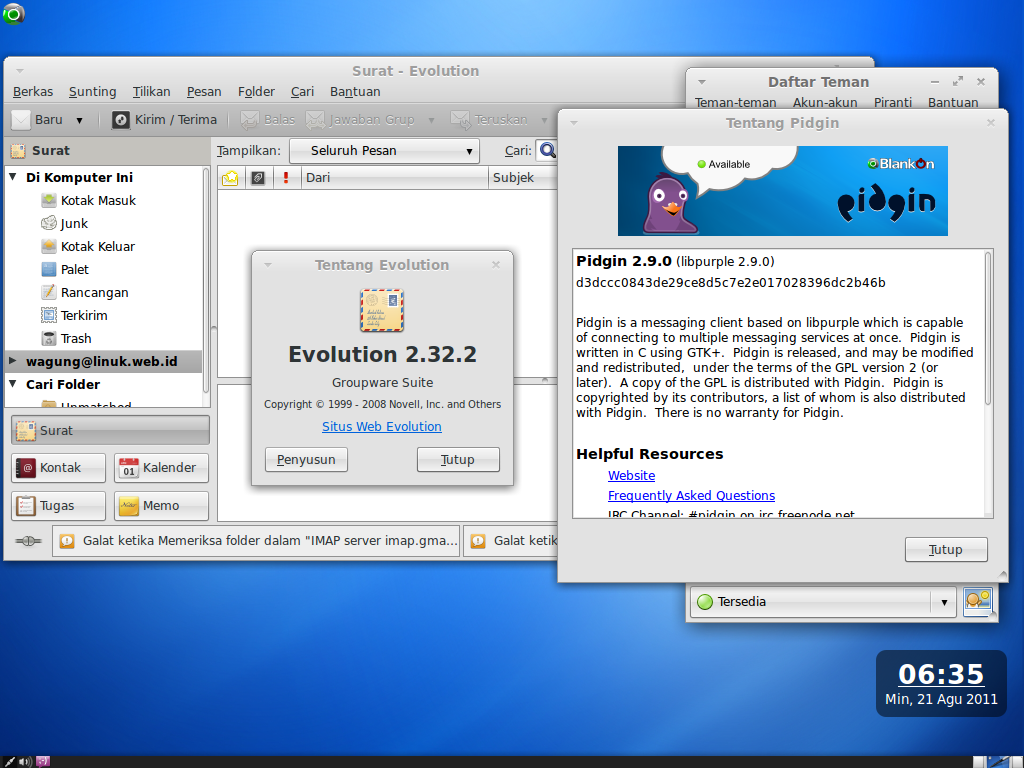Click the buddy icon button in Daftar Teman
This screenshot has height=768, width=1024.
point(978,601)
